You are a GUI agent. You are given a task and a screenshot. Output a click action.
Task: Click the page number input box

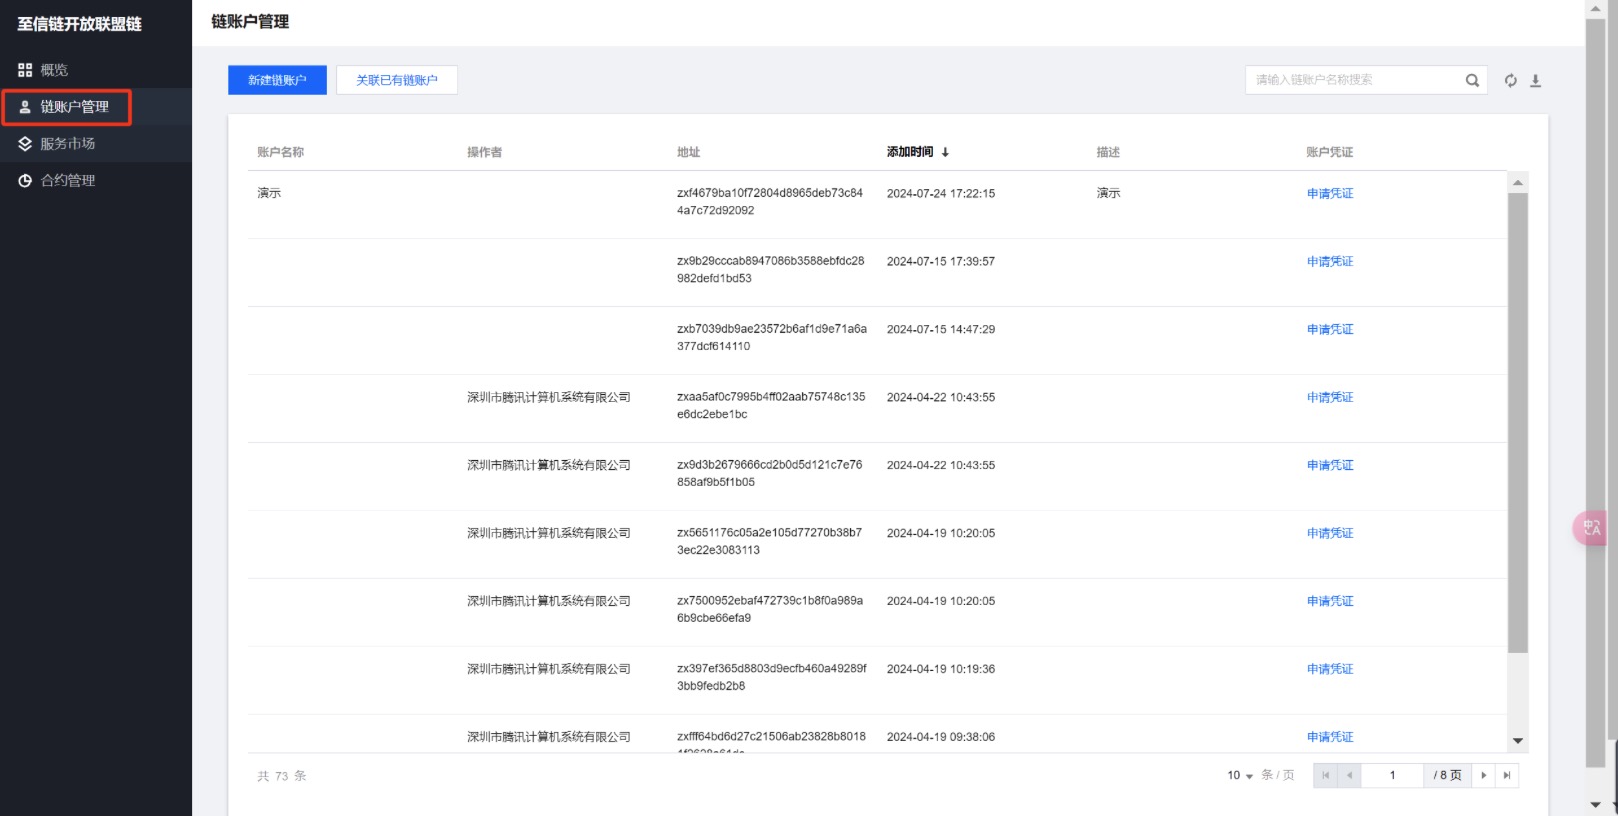click(1392, 775)
